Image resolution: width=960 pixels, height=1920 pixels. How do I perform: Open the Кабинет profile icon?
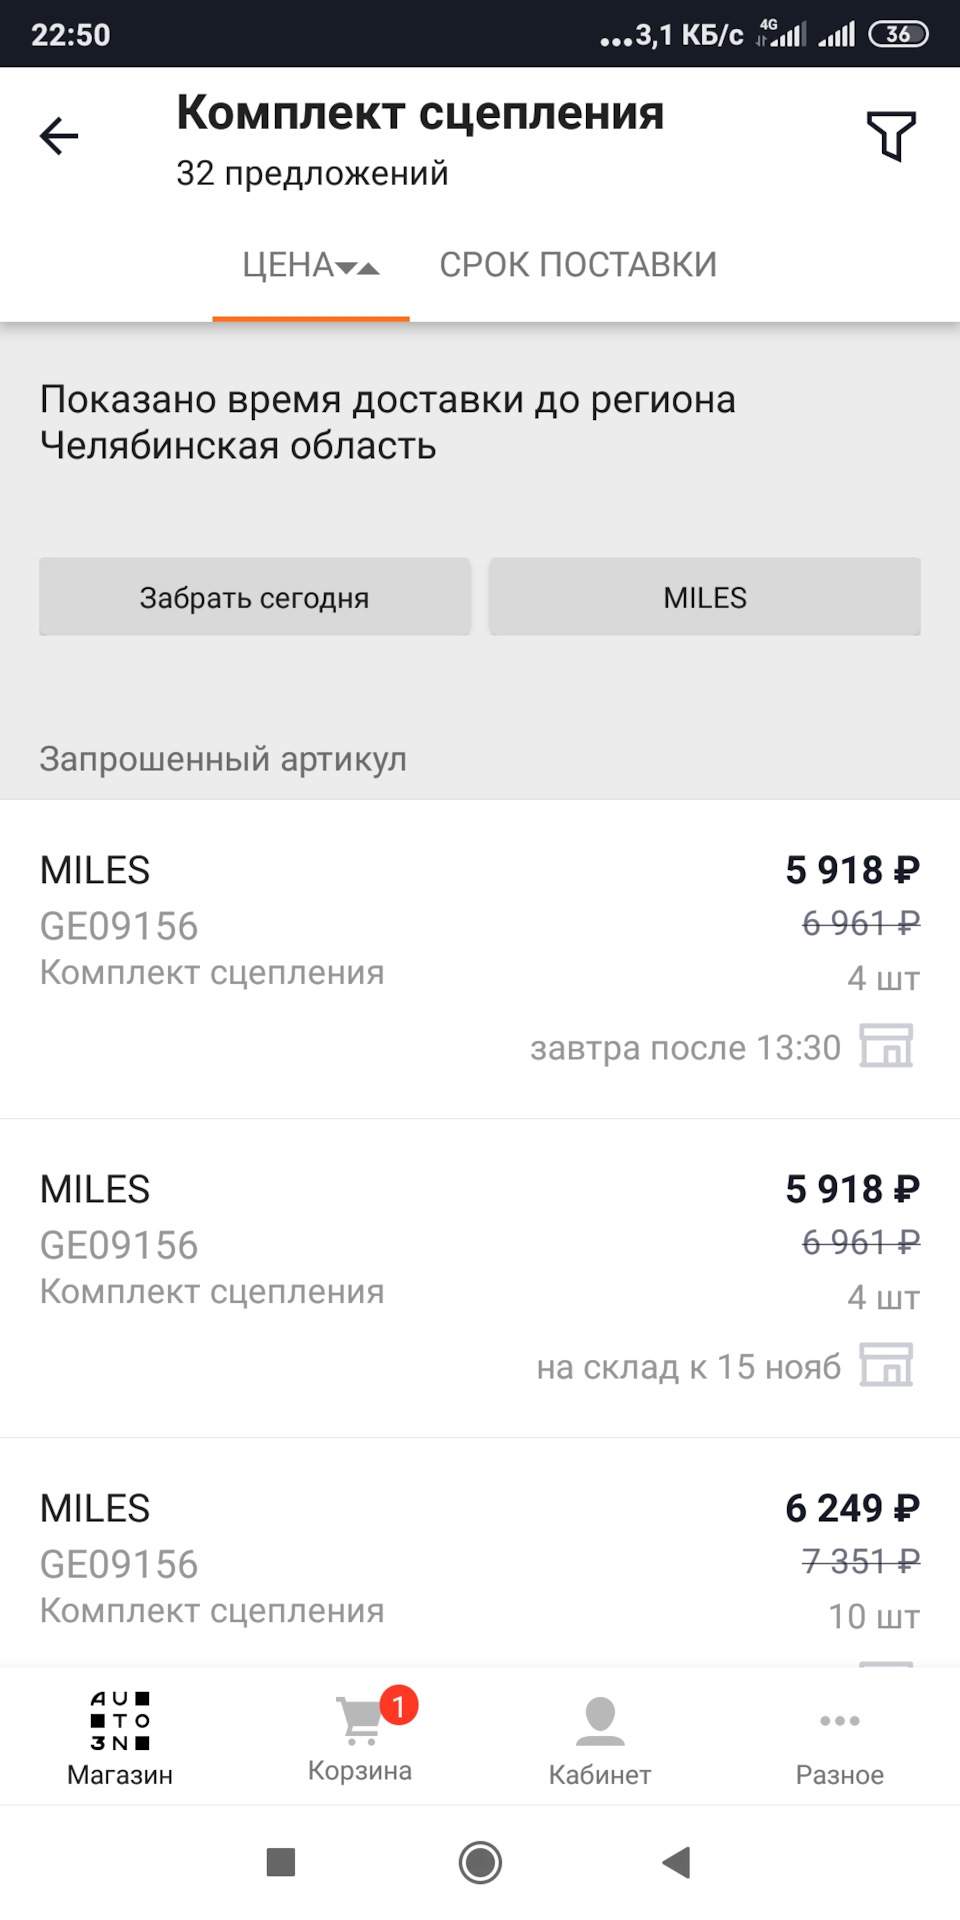click(600, 1722)
